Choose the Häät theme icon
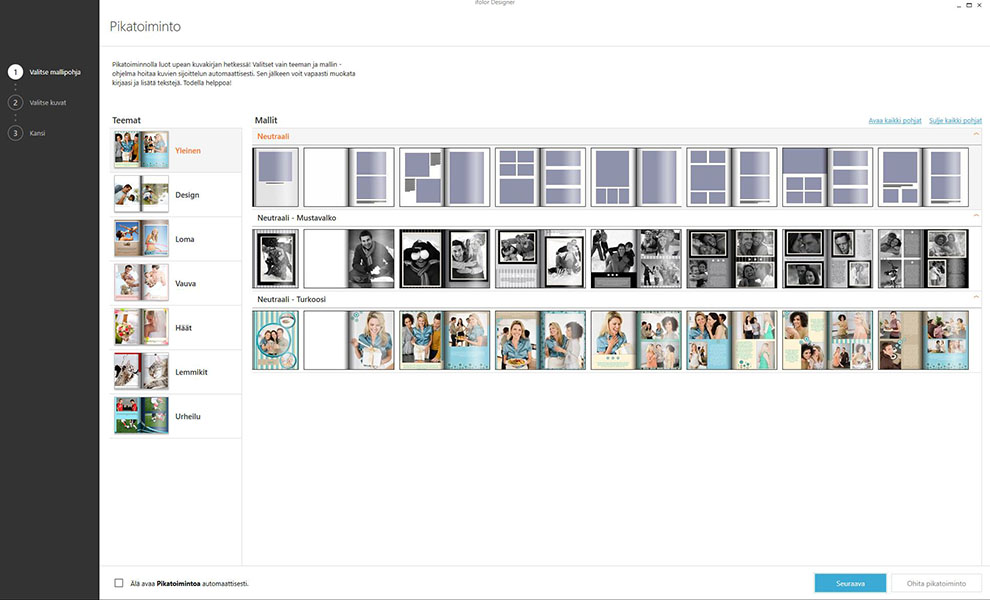990x600 pixels. click(x=141, y=327)
